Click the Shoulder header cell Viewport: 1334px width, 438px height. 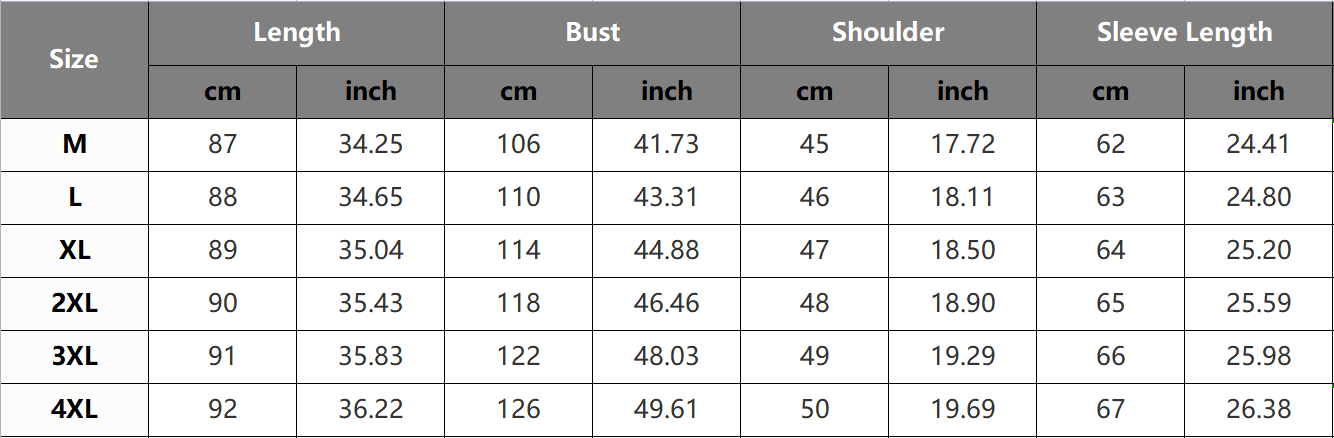coord(888,33)
